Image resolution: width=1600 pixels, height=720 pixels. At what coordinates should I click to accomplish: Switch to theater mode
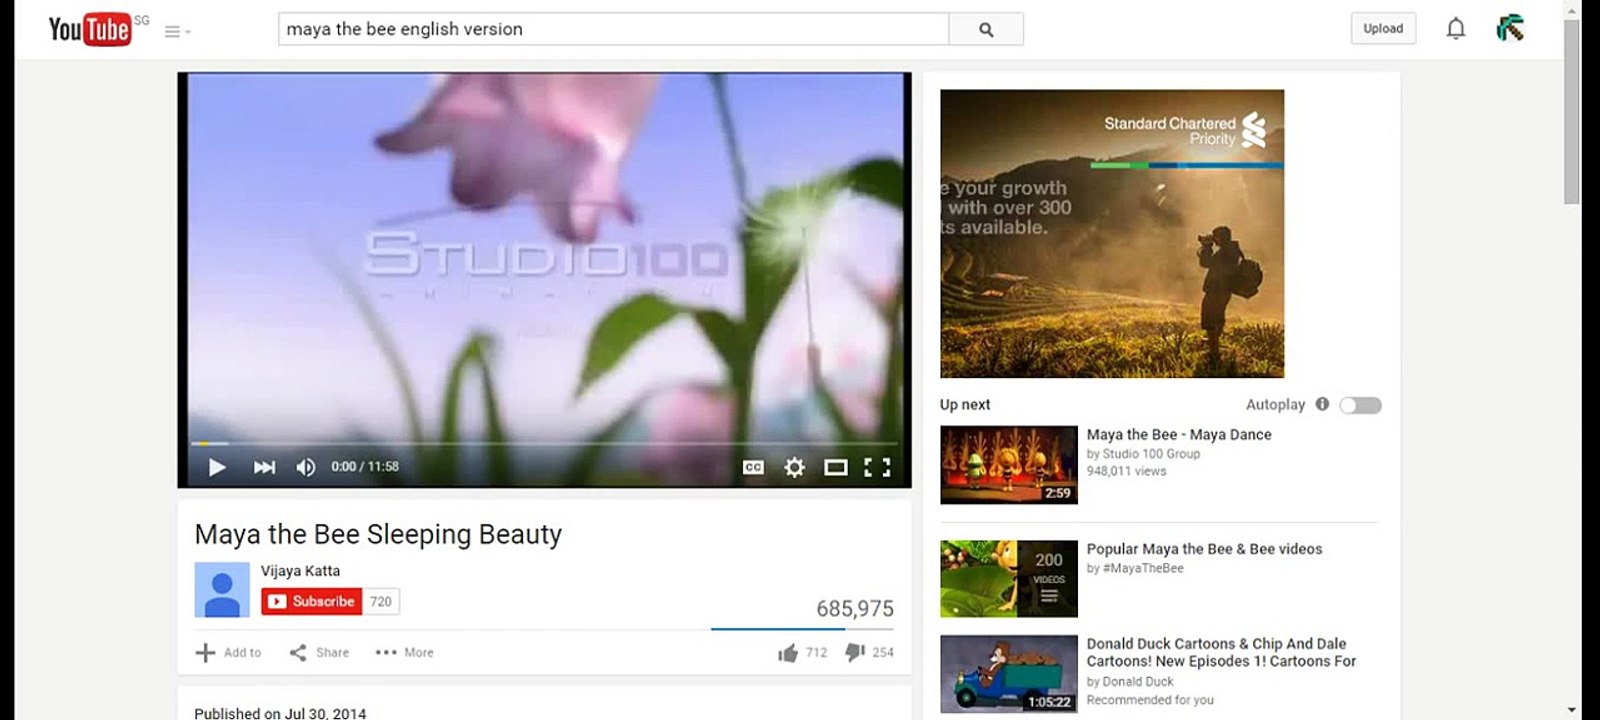tap(836, 467)
